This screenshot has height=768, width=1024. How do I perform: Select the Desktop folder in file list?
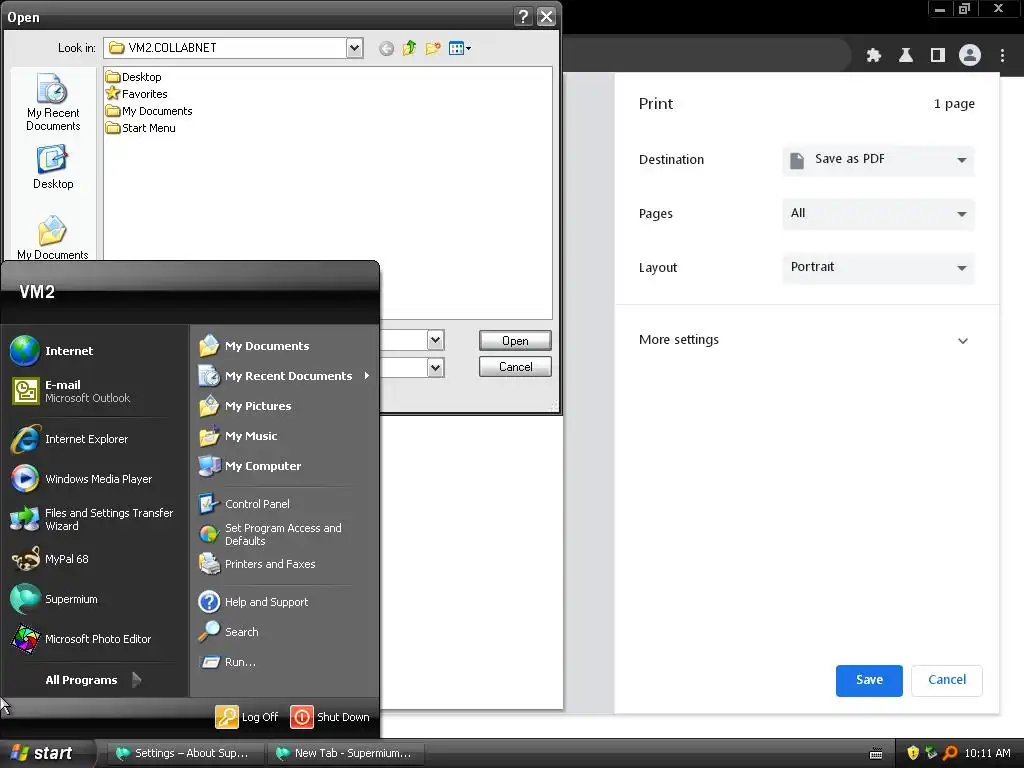coord(134,77)
